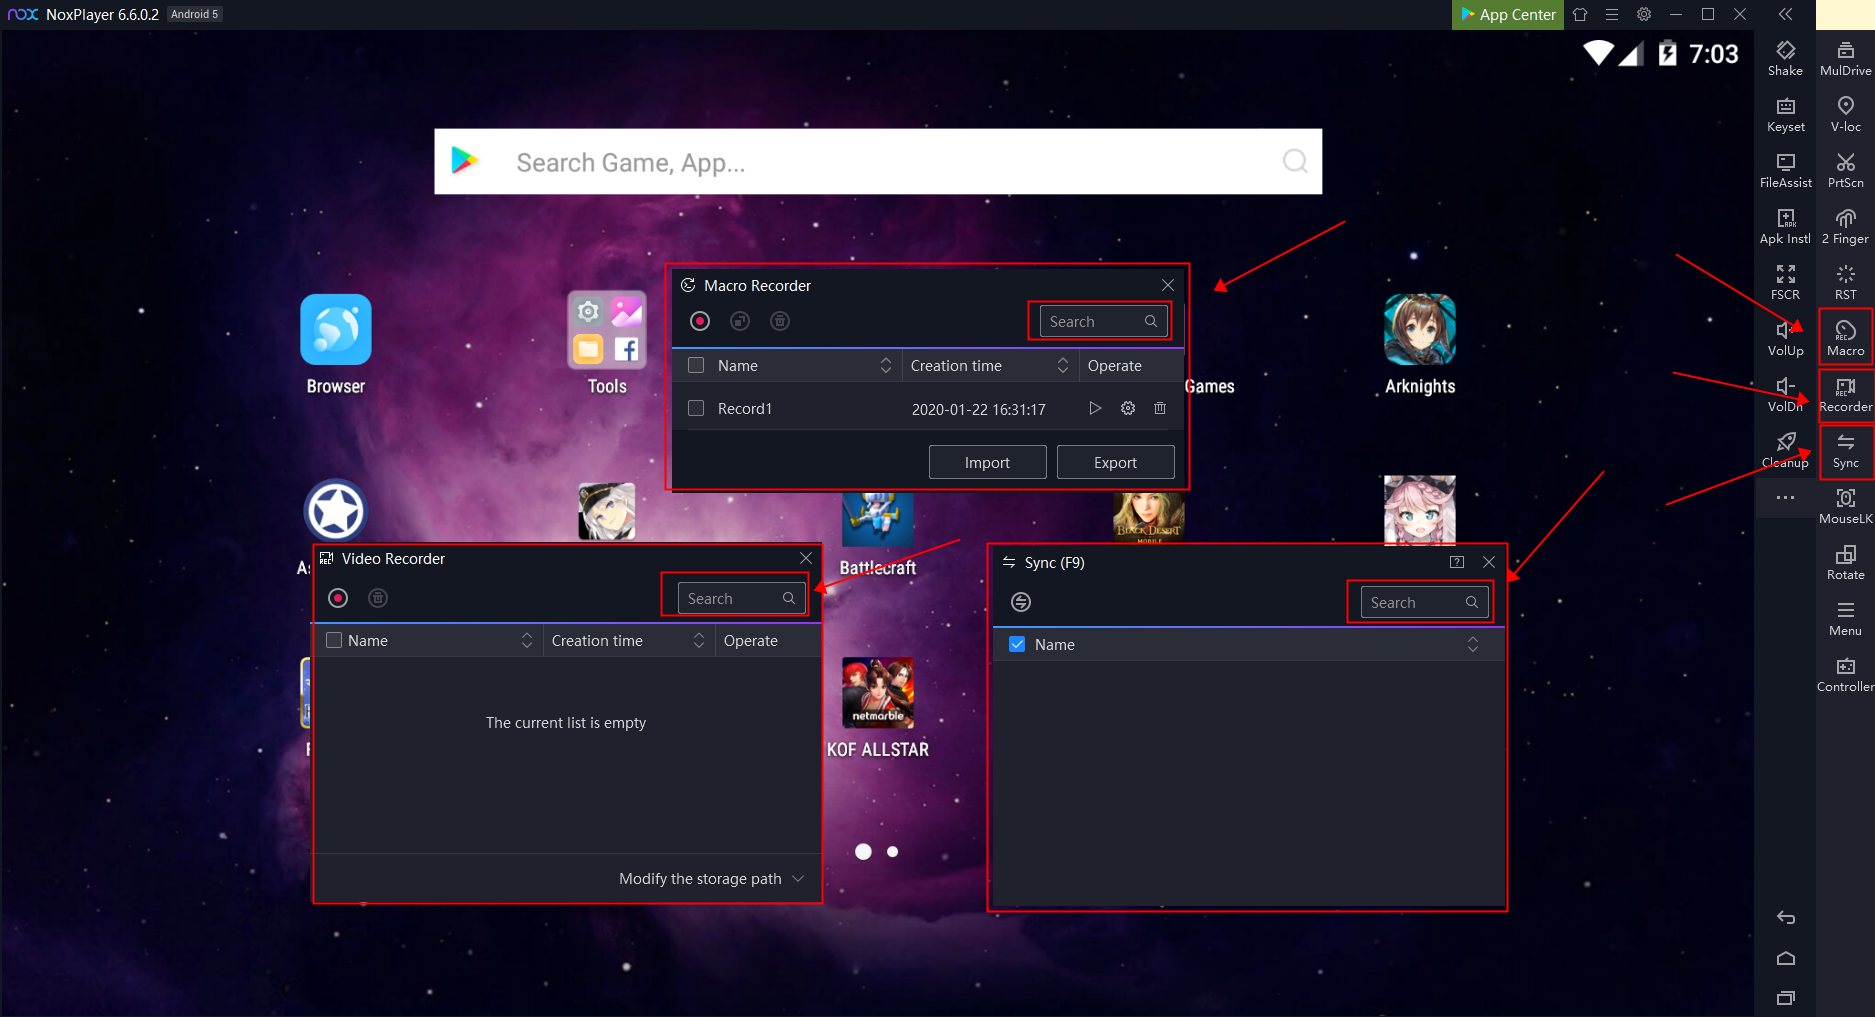Play the Record1 macro
The height and width of the screenshot is (1017, 1875).
[1095, 408]
